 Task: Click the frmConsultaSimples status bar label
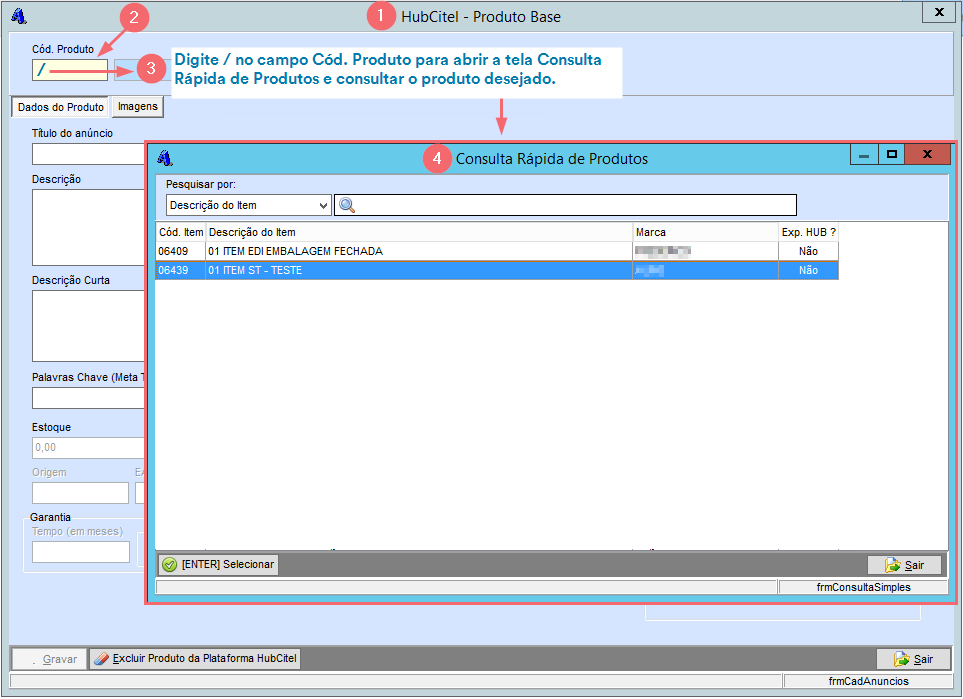(864, 587)
